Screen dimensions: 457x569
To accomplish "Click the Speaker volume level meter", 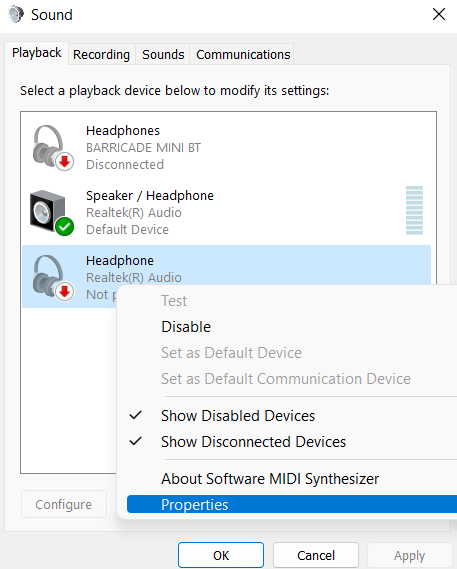I will [x=414, y=210].
